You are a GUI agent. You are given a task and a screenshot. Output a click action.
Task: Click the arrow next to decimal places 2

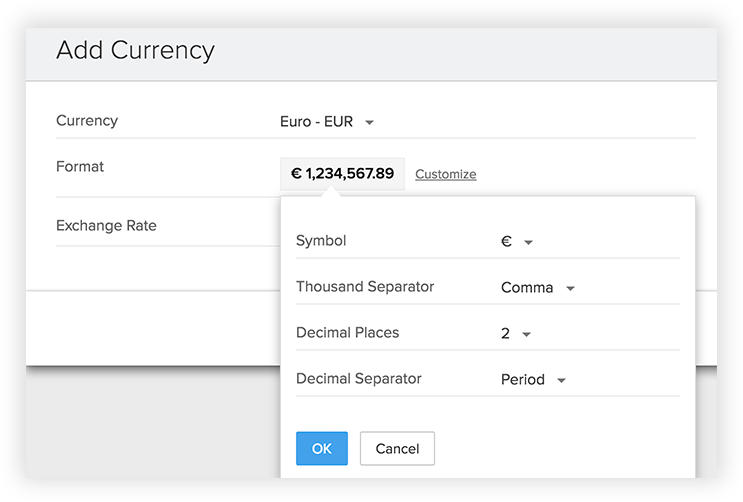[x=526, y=335]
